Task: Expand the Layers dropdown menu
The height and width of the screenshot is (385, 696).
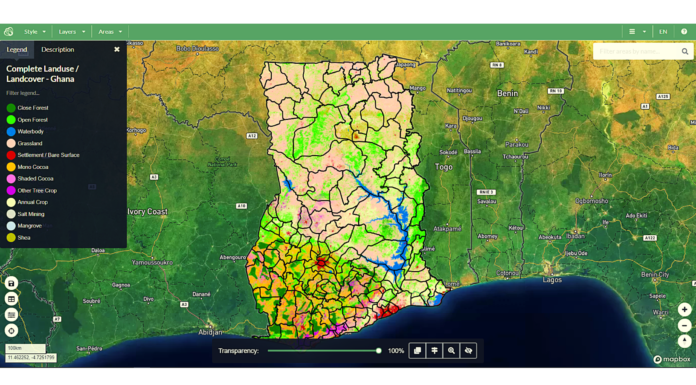Action: 71,32
